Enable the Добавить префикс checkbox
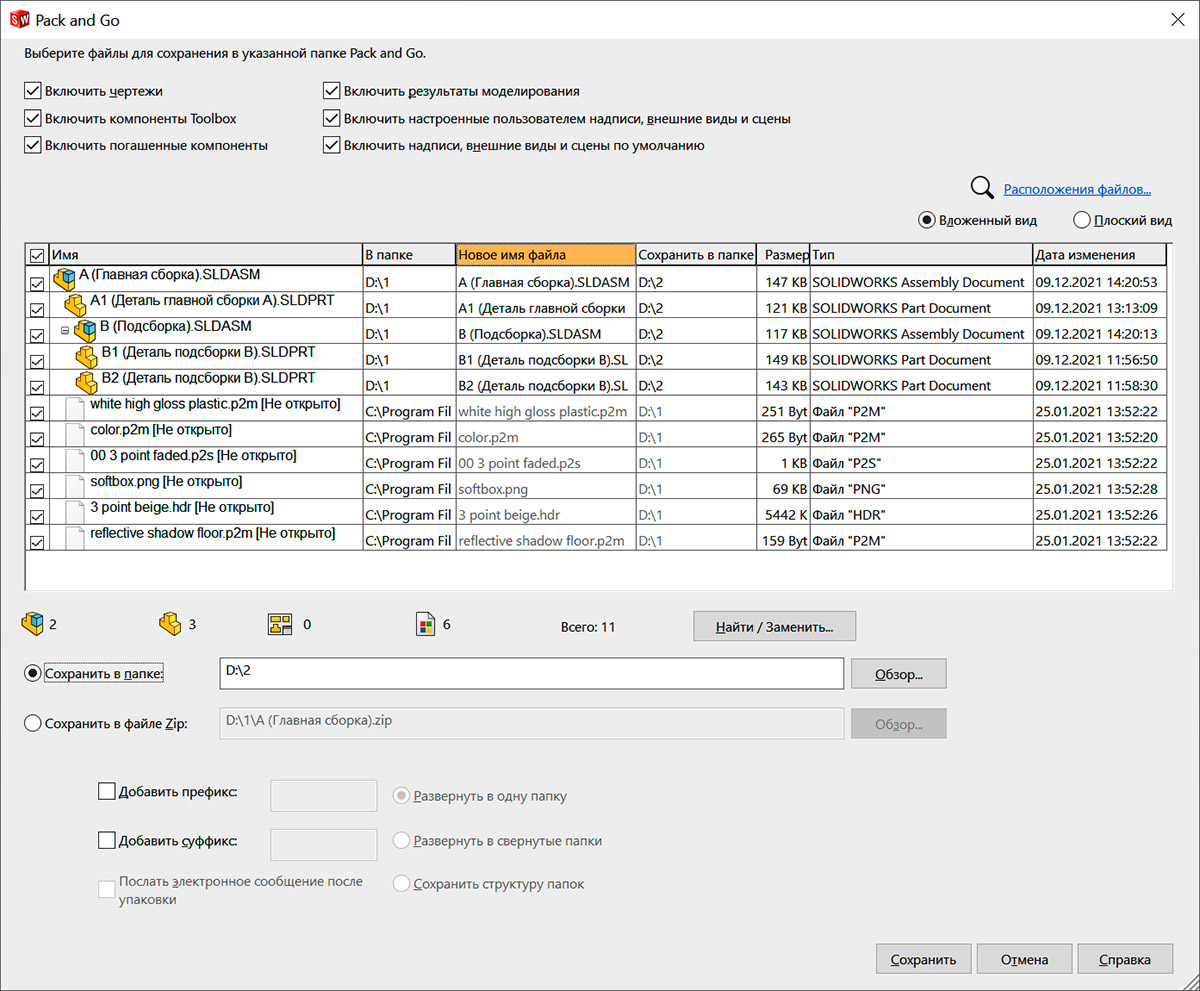The width and height of the screenshot is (1200, 991). [107, 791]
